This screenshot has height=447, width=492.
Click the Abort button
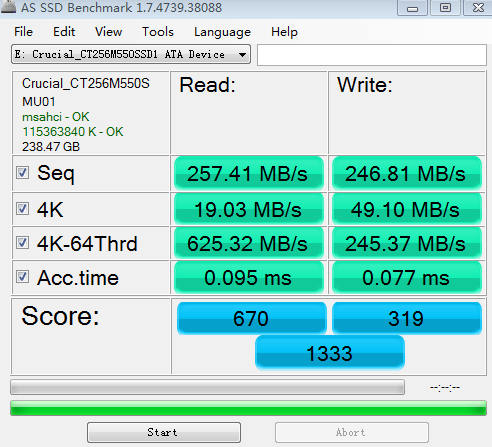[352, 432]
